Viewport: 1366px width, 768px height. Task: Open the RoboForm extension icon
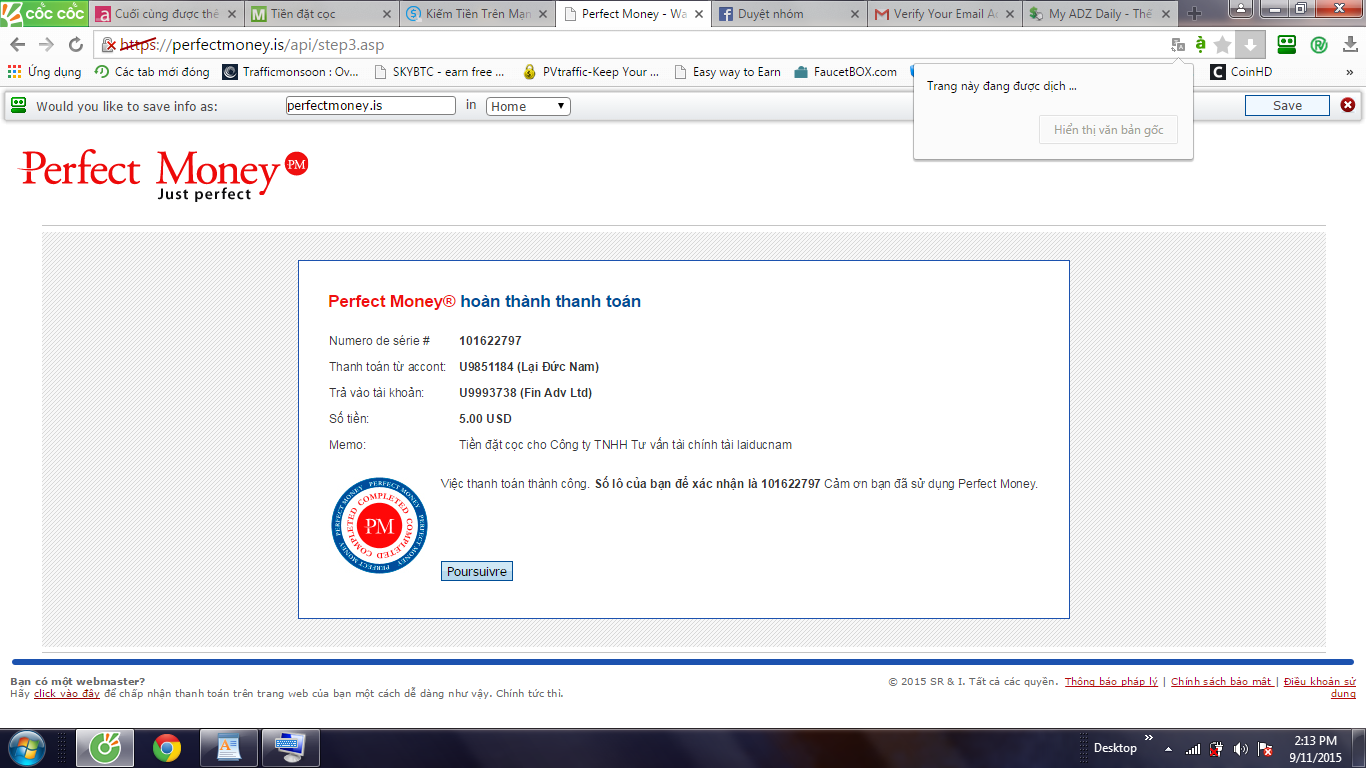(x=1287, y=45)
